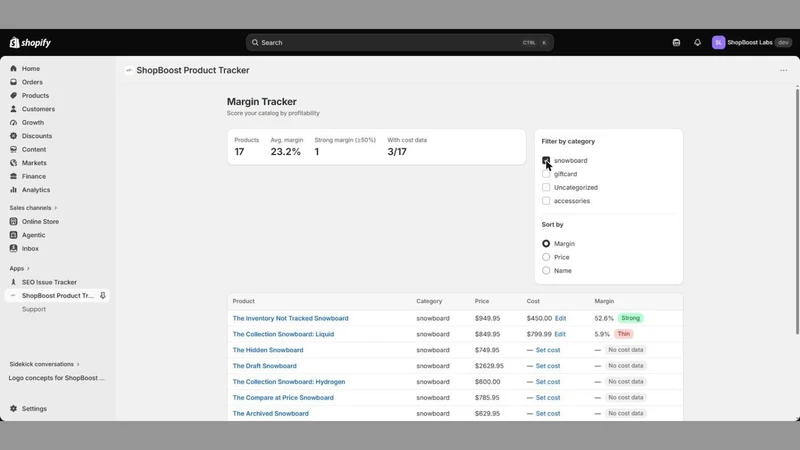Check the Uncategorized category filter
Viewport: 800px width, 450px height.
[x=546, y=187]
